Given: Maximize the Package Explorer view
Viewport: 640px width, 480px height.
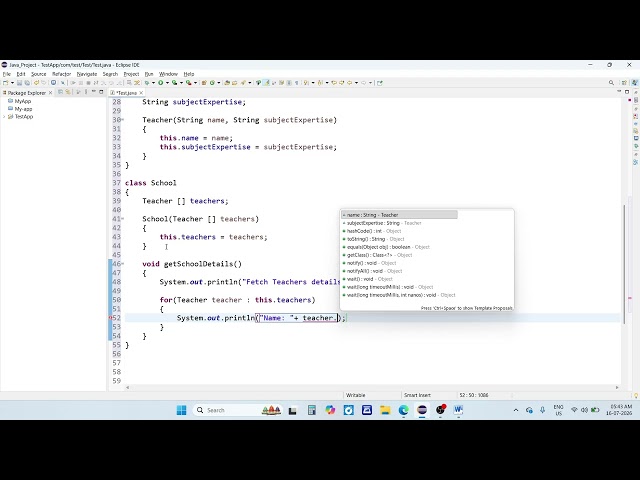Looking at the screenshot, I should [101, 92].
